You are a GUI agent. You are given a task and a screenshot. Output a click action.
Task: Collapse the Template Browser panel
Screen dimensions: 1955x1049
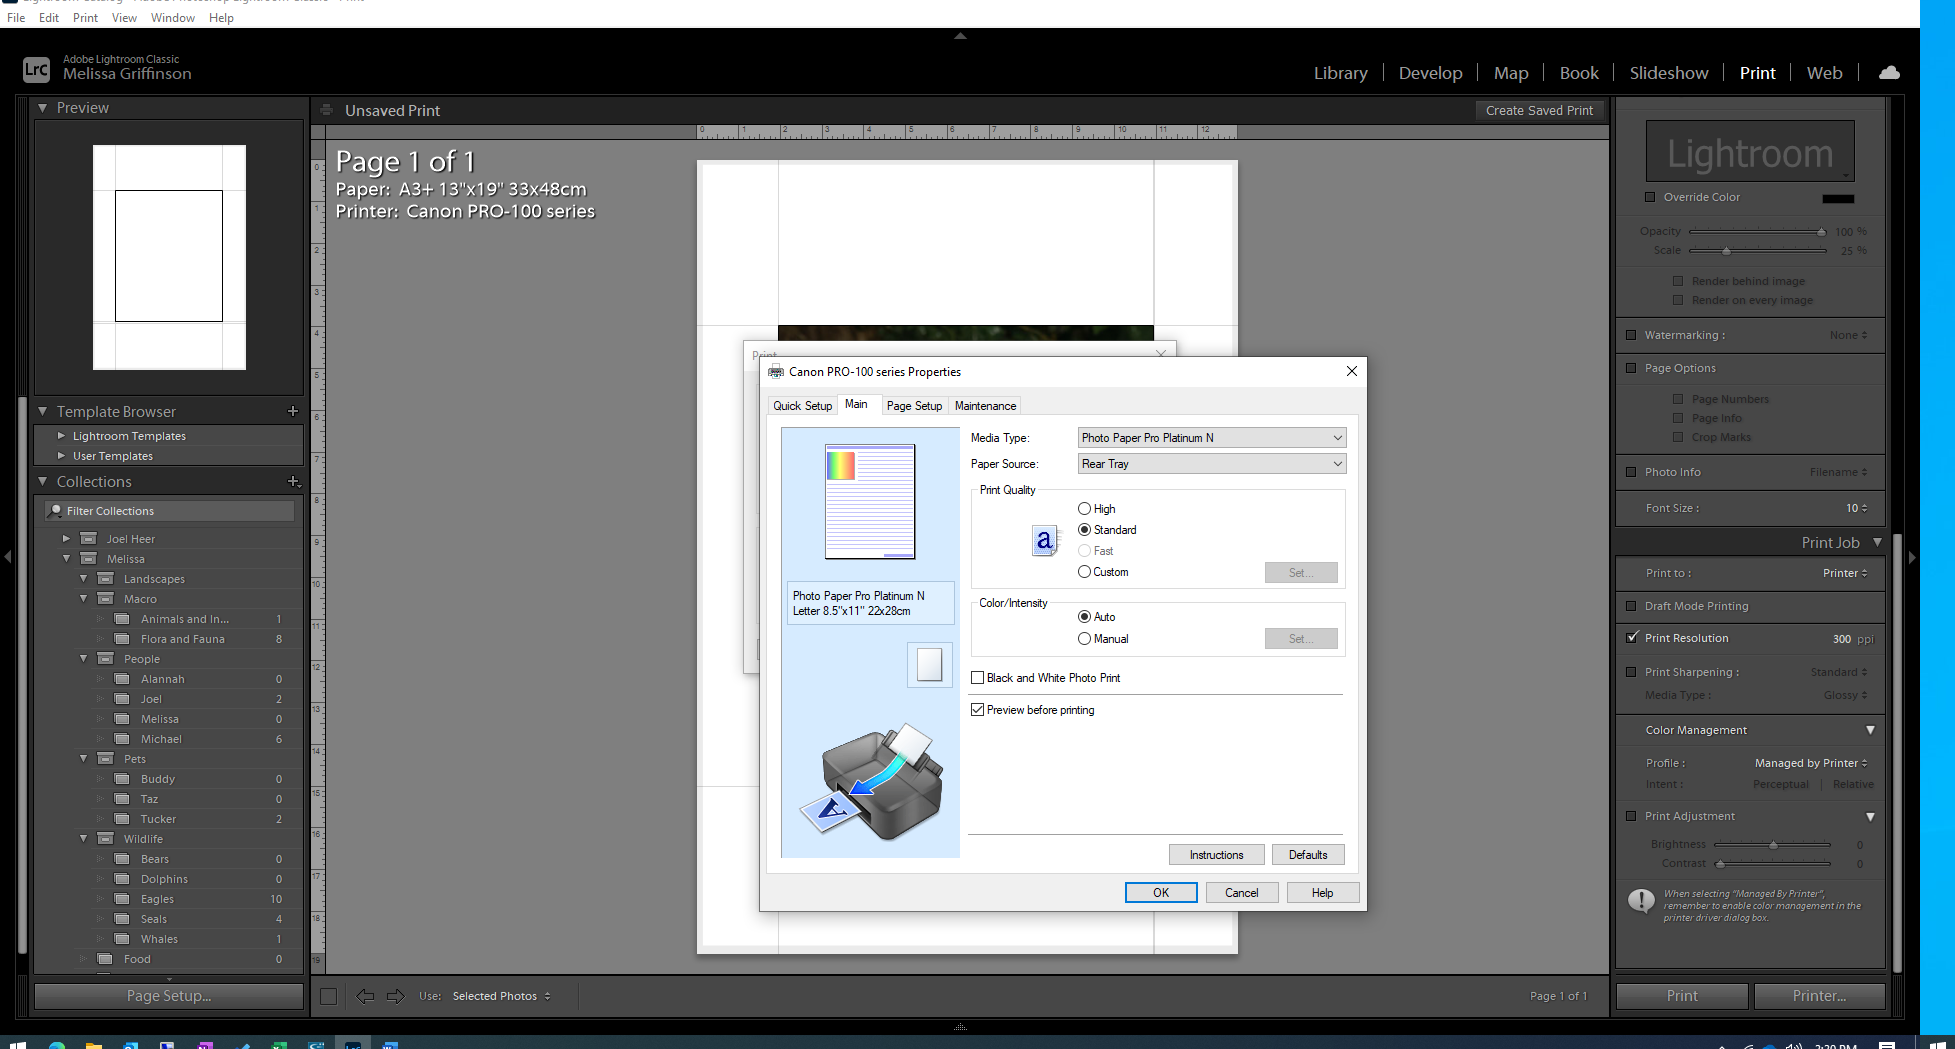click(x=42, y=411)
